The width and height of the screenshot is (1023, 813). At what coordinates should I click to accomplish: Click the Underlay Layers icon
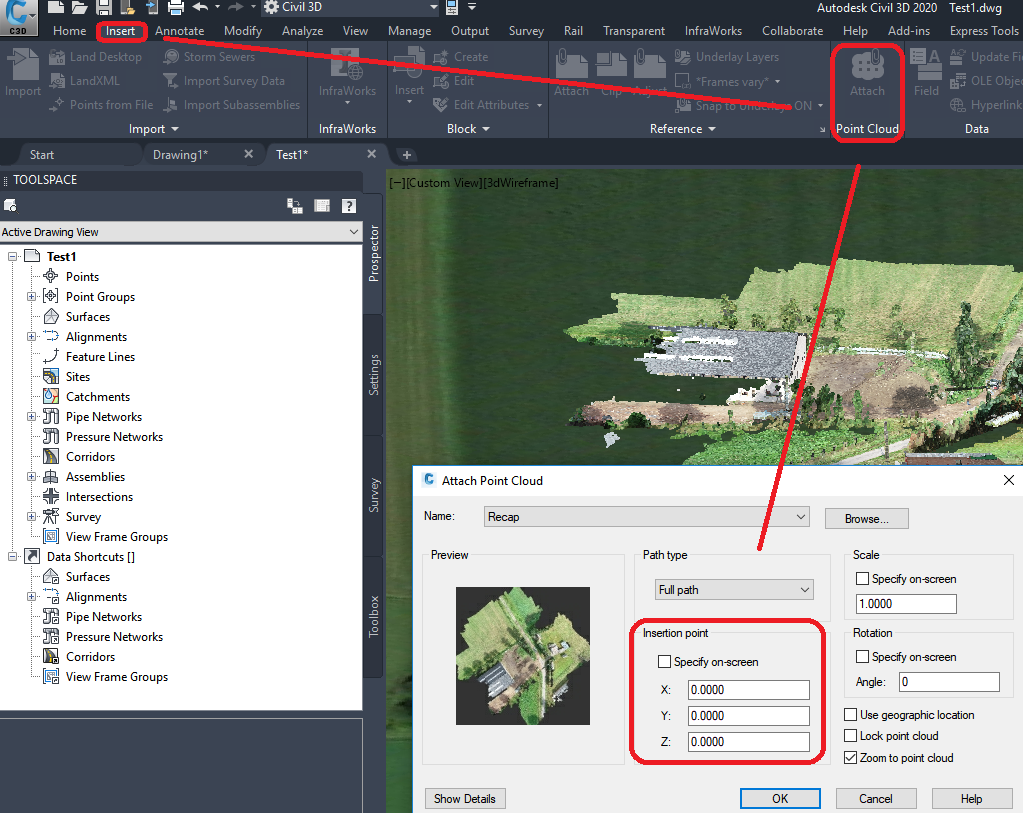[682, 57]
